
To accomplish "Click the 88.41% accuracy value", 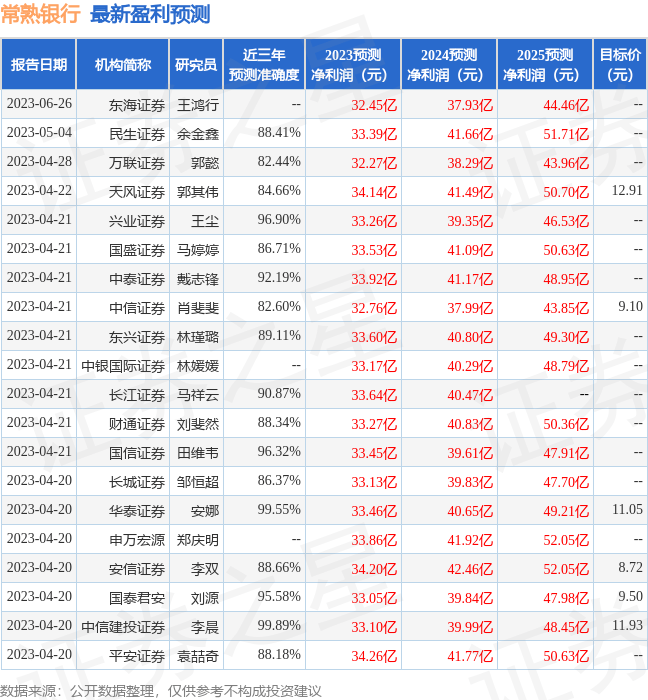I will [279, 133].
